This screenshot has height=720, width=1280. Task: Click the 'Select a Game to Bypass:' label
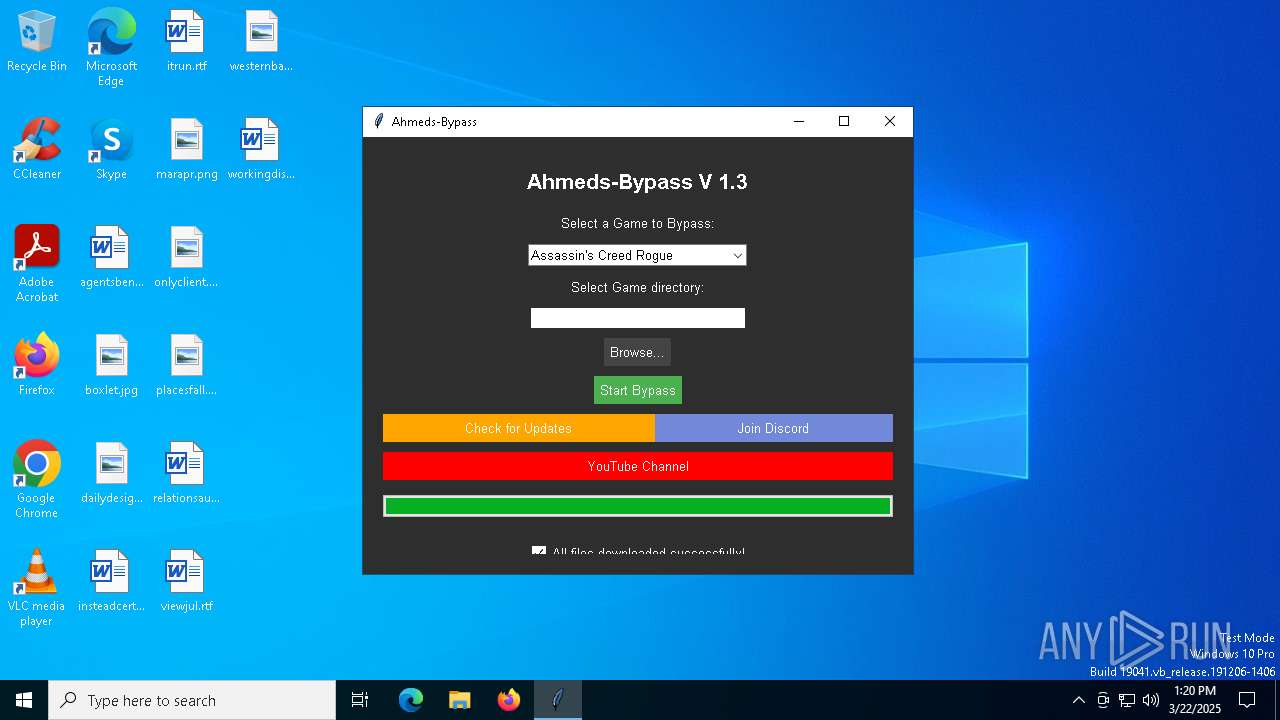(637, 224)
